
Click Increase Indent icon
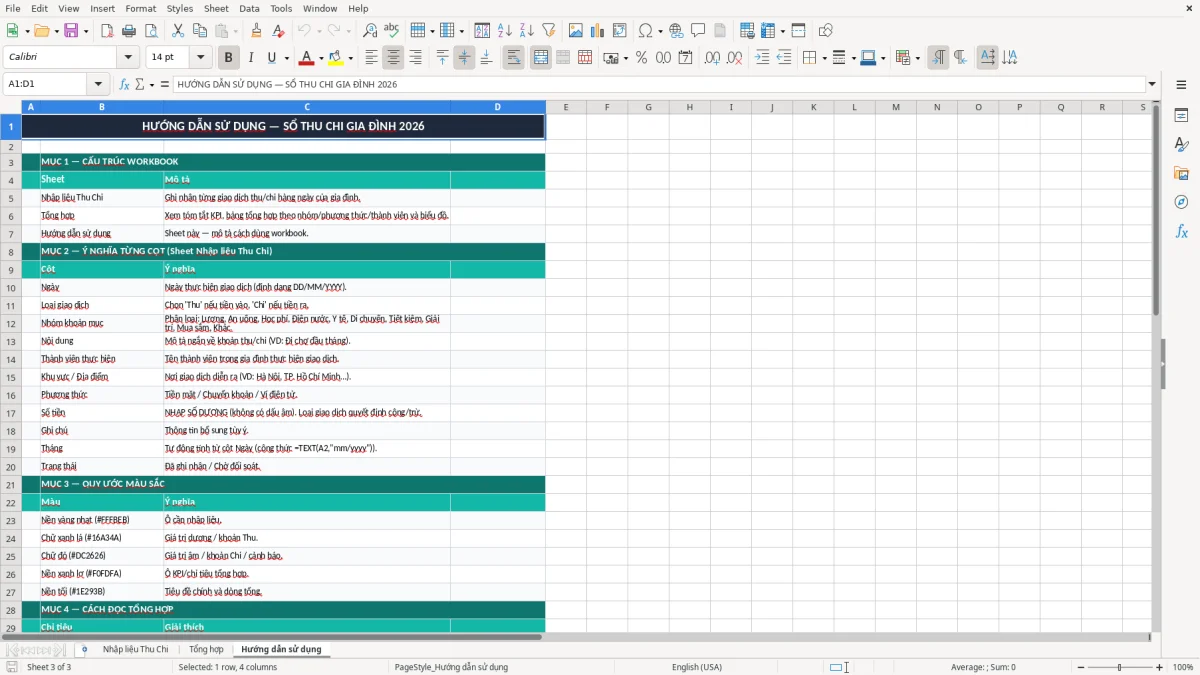coord(762,58)
